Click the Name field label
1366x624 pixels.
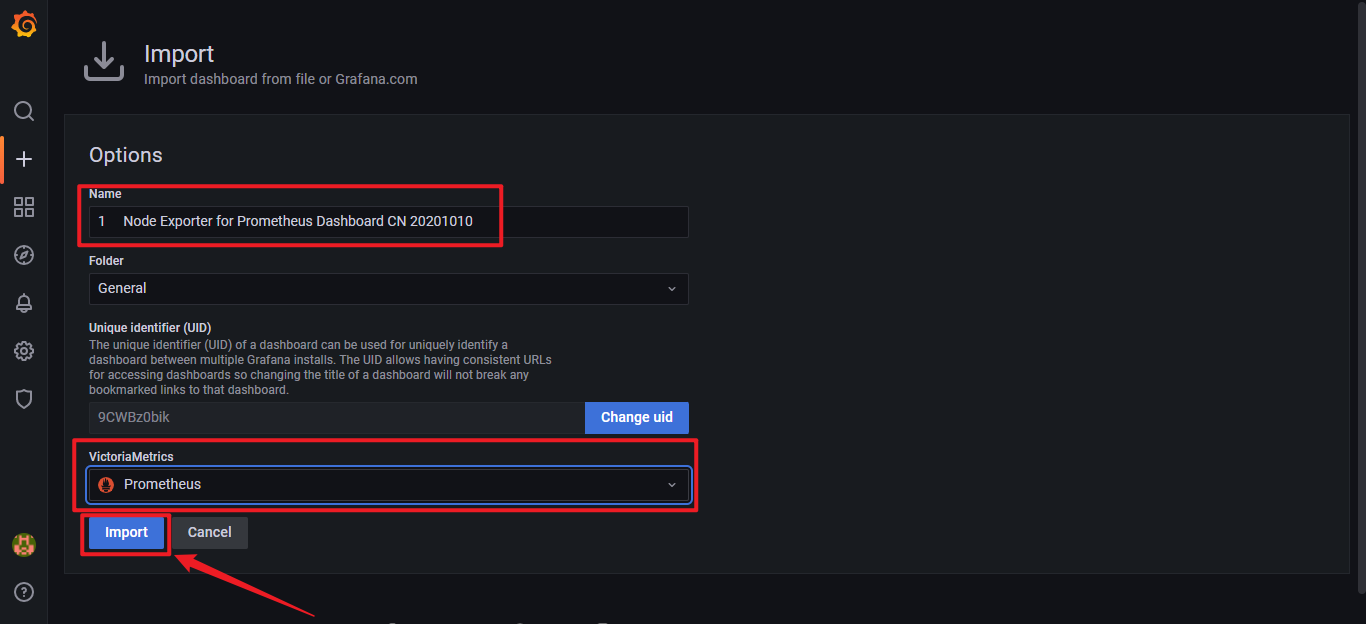click(x=105, y=194)
